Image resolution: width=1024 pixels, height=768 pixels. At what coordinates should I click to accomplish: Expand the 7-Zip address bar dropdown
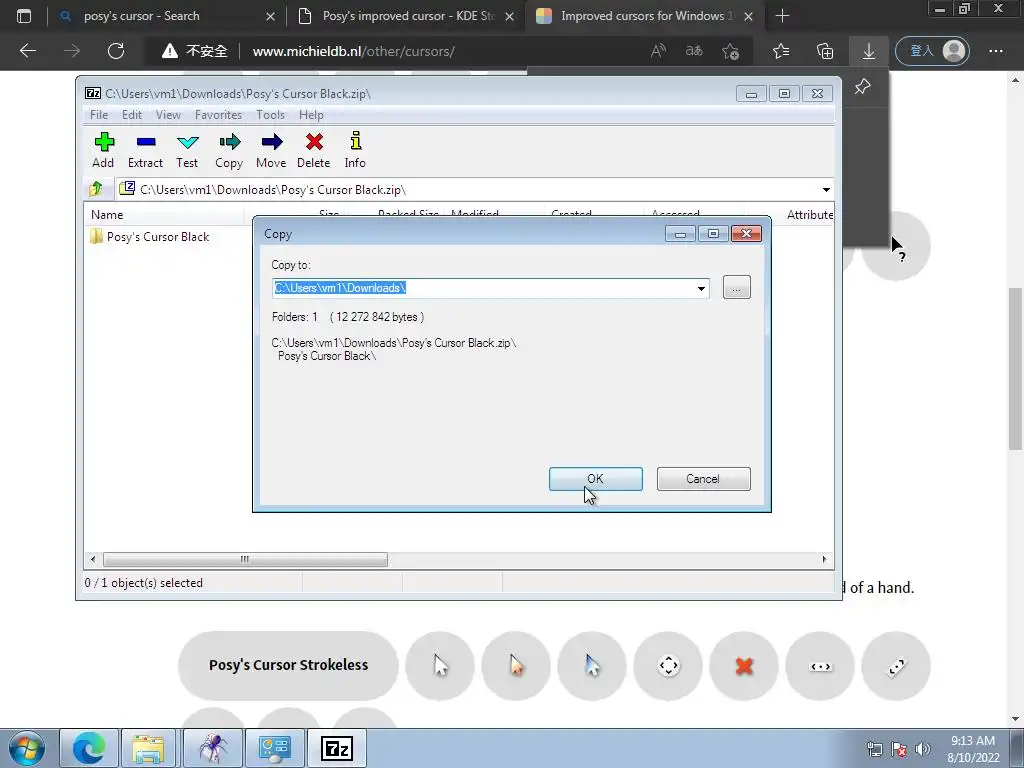click(x=826, y=190)
